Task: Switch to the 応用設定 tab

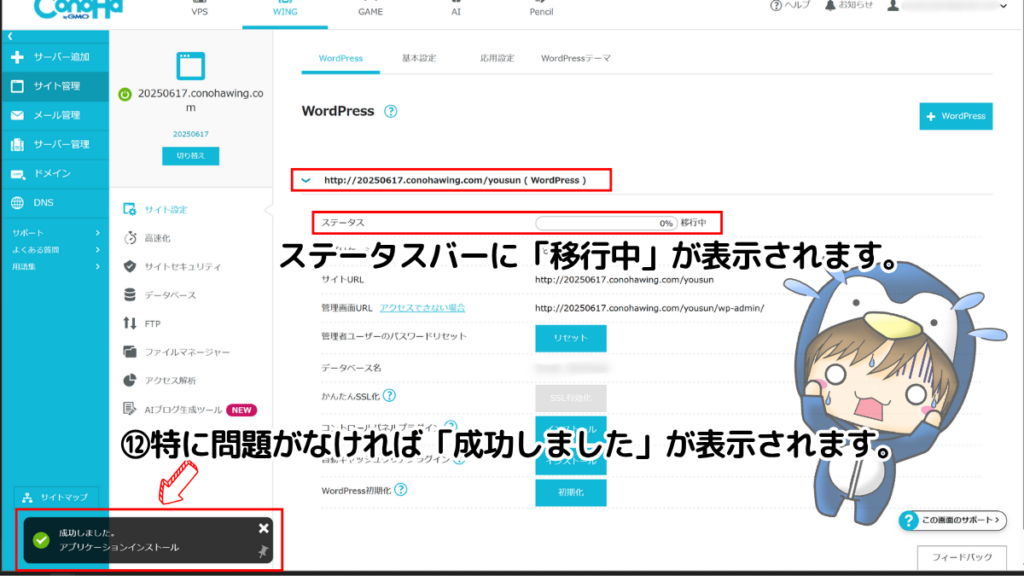Action: [497, 58]
